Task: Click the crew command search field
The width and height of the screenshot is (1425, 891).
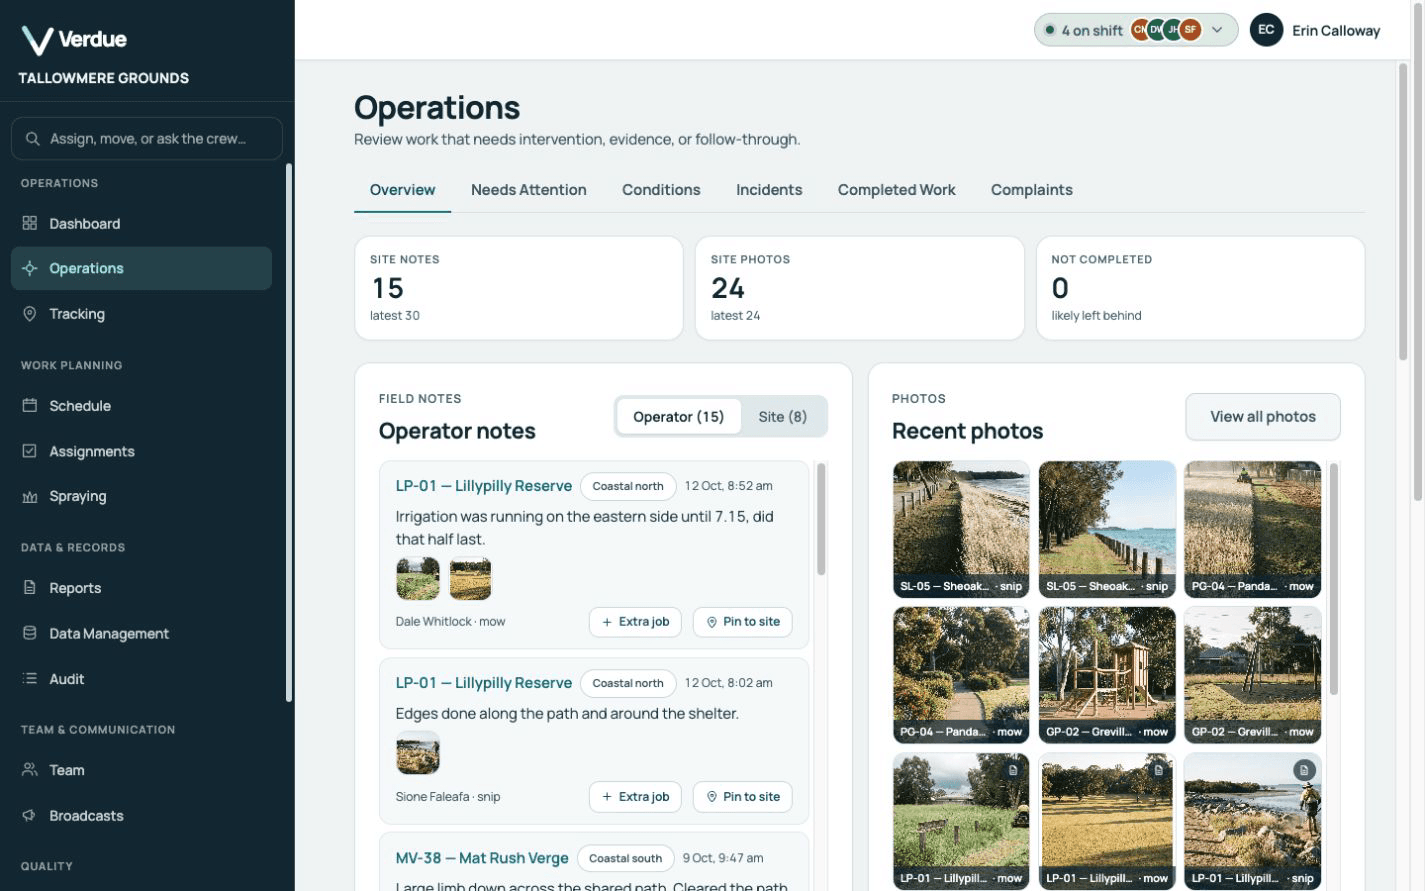Action: 147,138
